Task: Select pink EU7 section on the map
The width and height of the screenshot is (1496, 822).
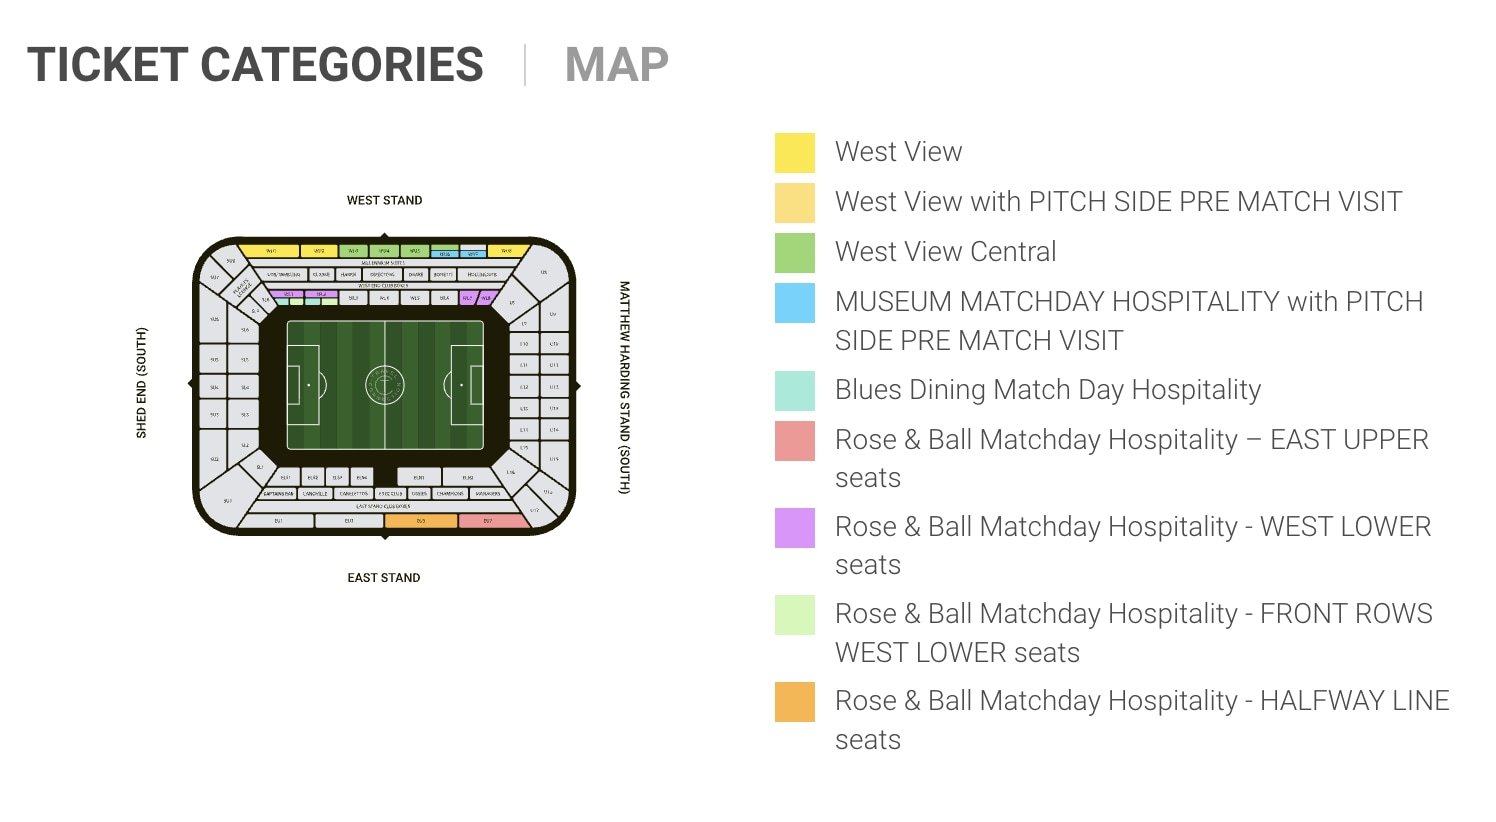Action: pos(490,521)
